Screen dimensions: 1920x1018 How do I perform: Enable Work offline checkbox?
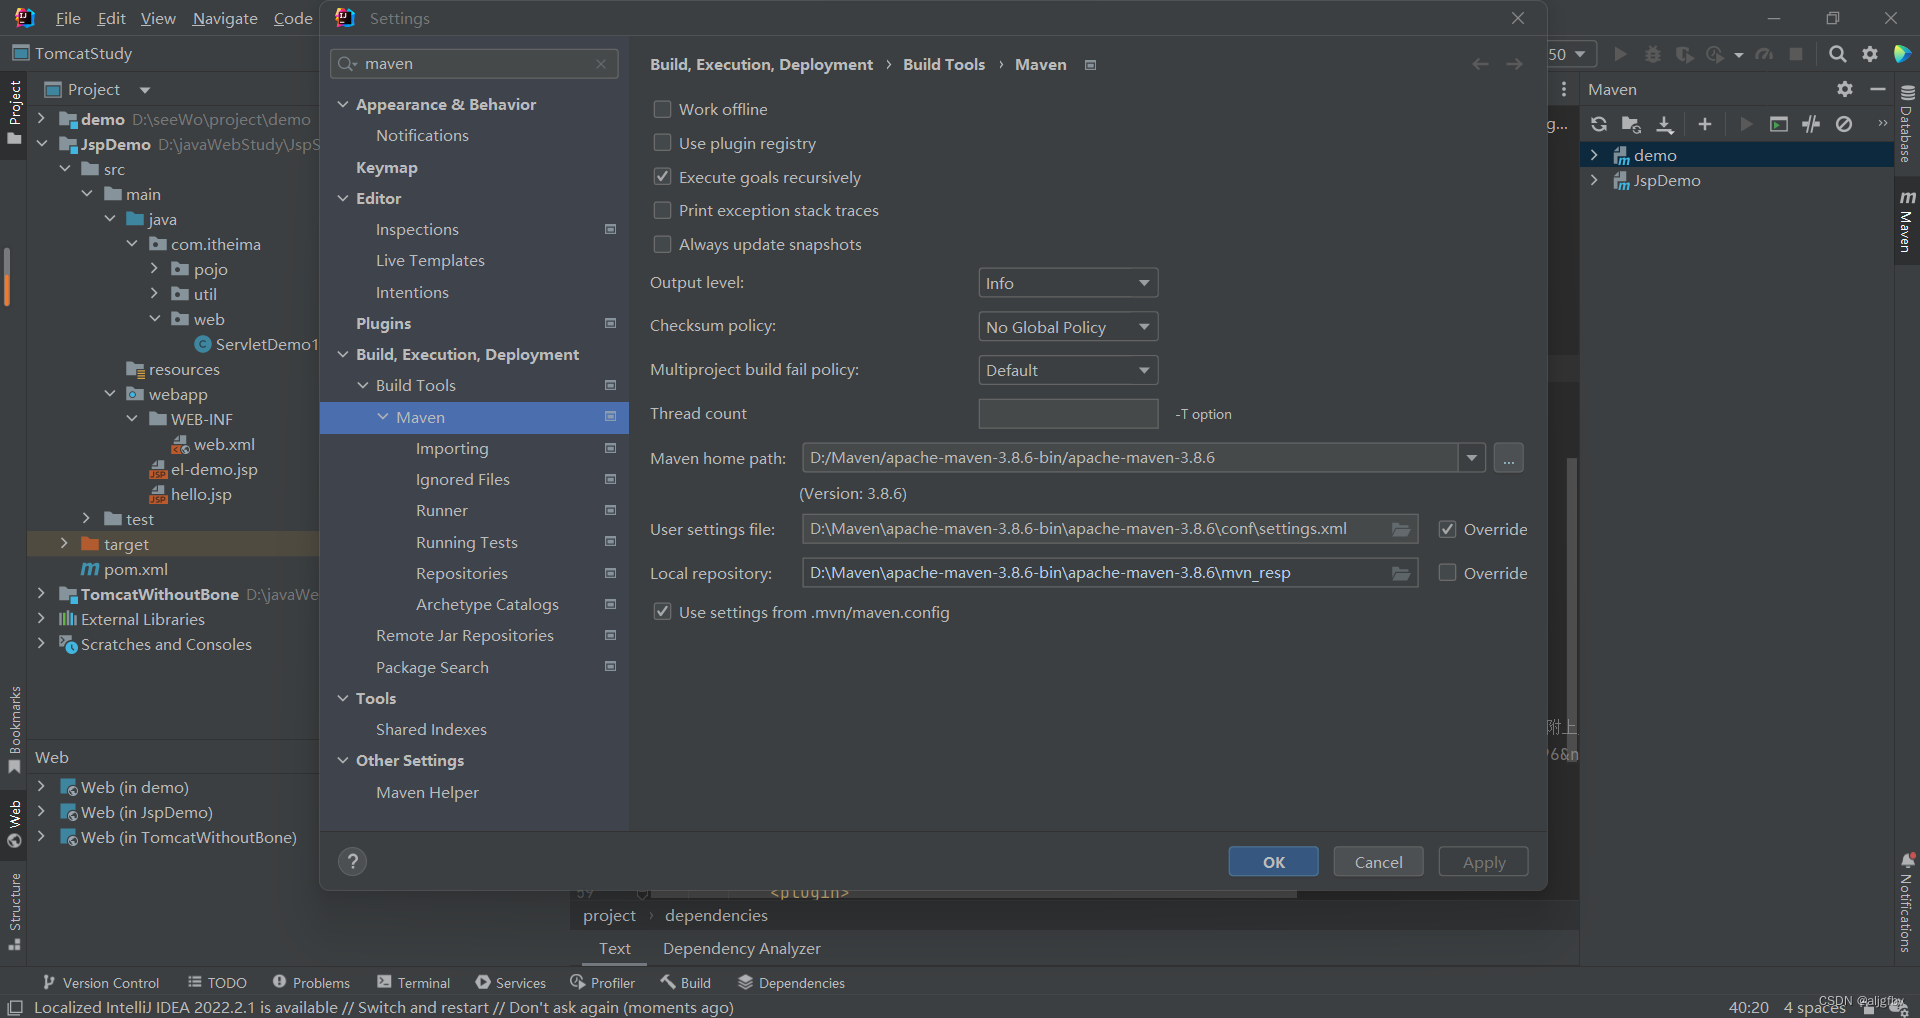click(x=662, y=109)
